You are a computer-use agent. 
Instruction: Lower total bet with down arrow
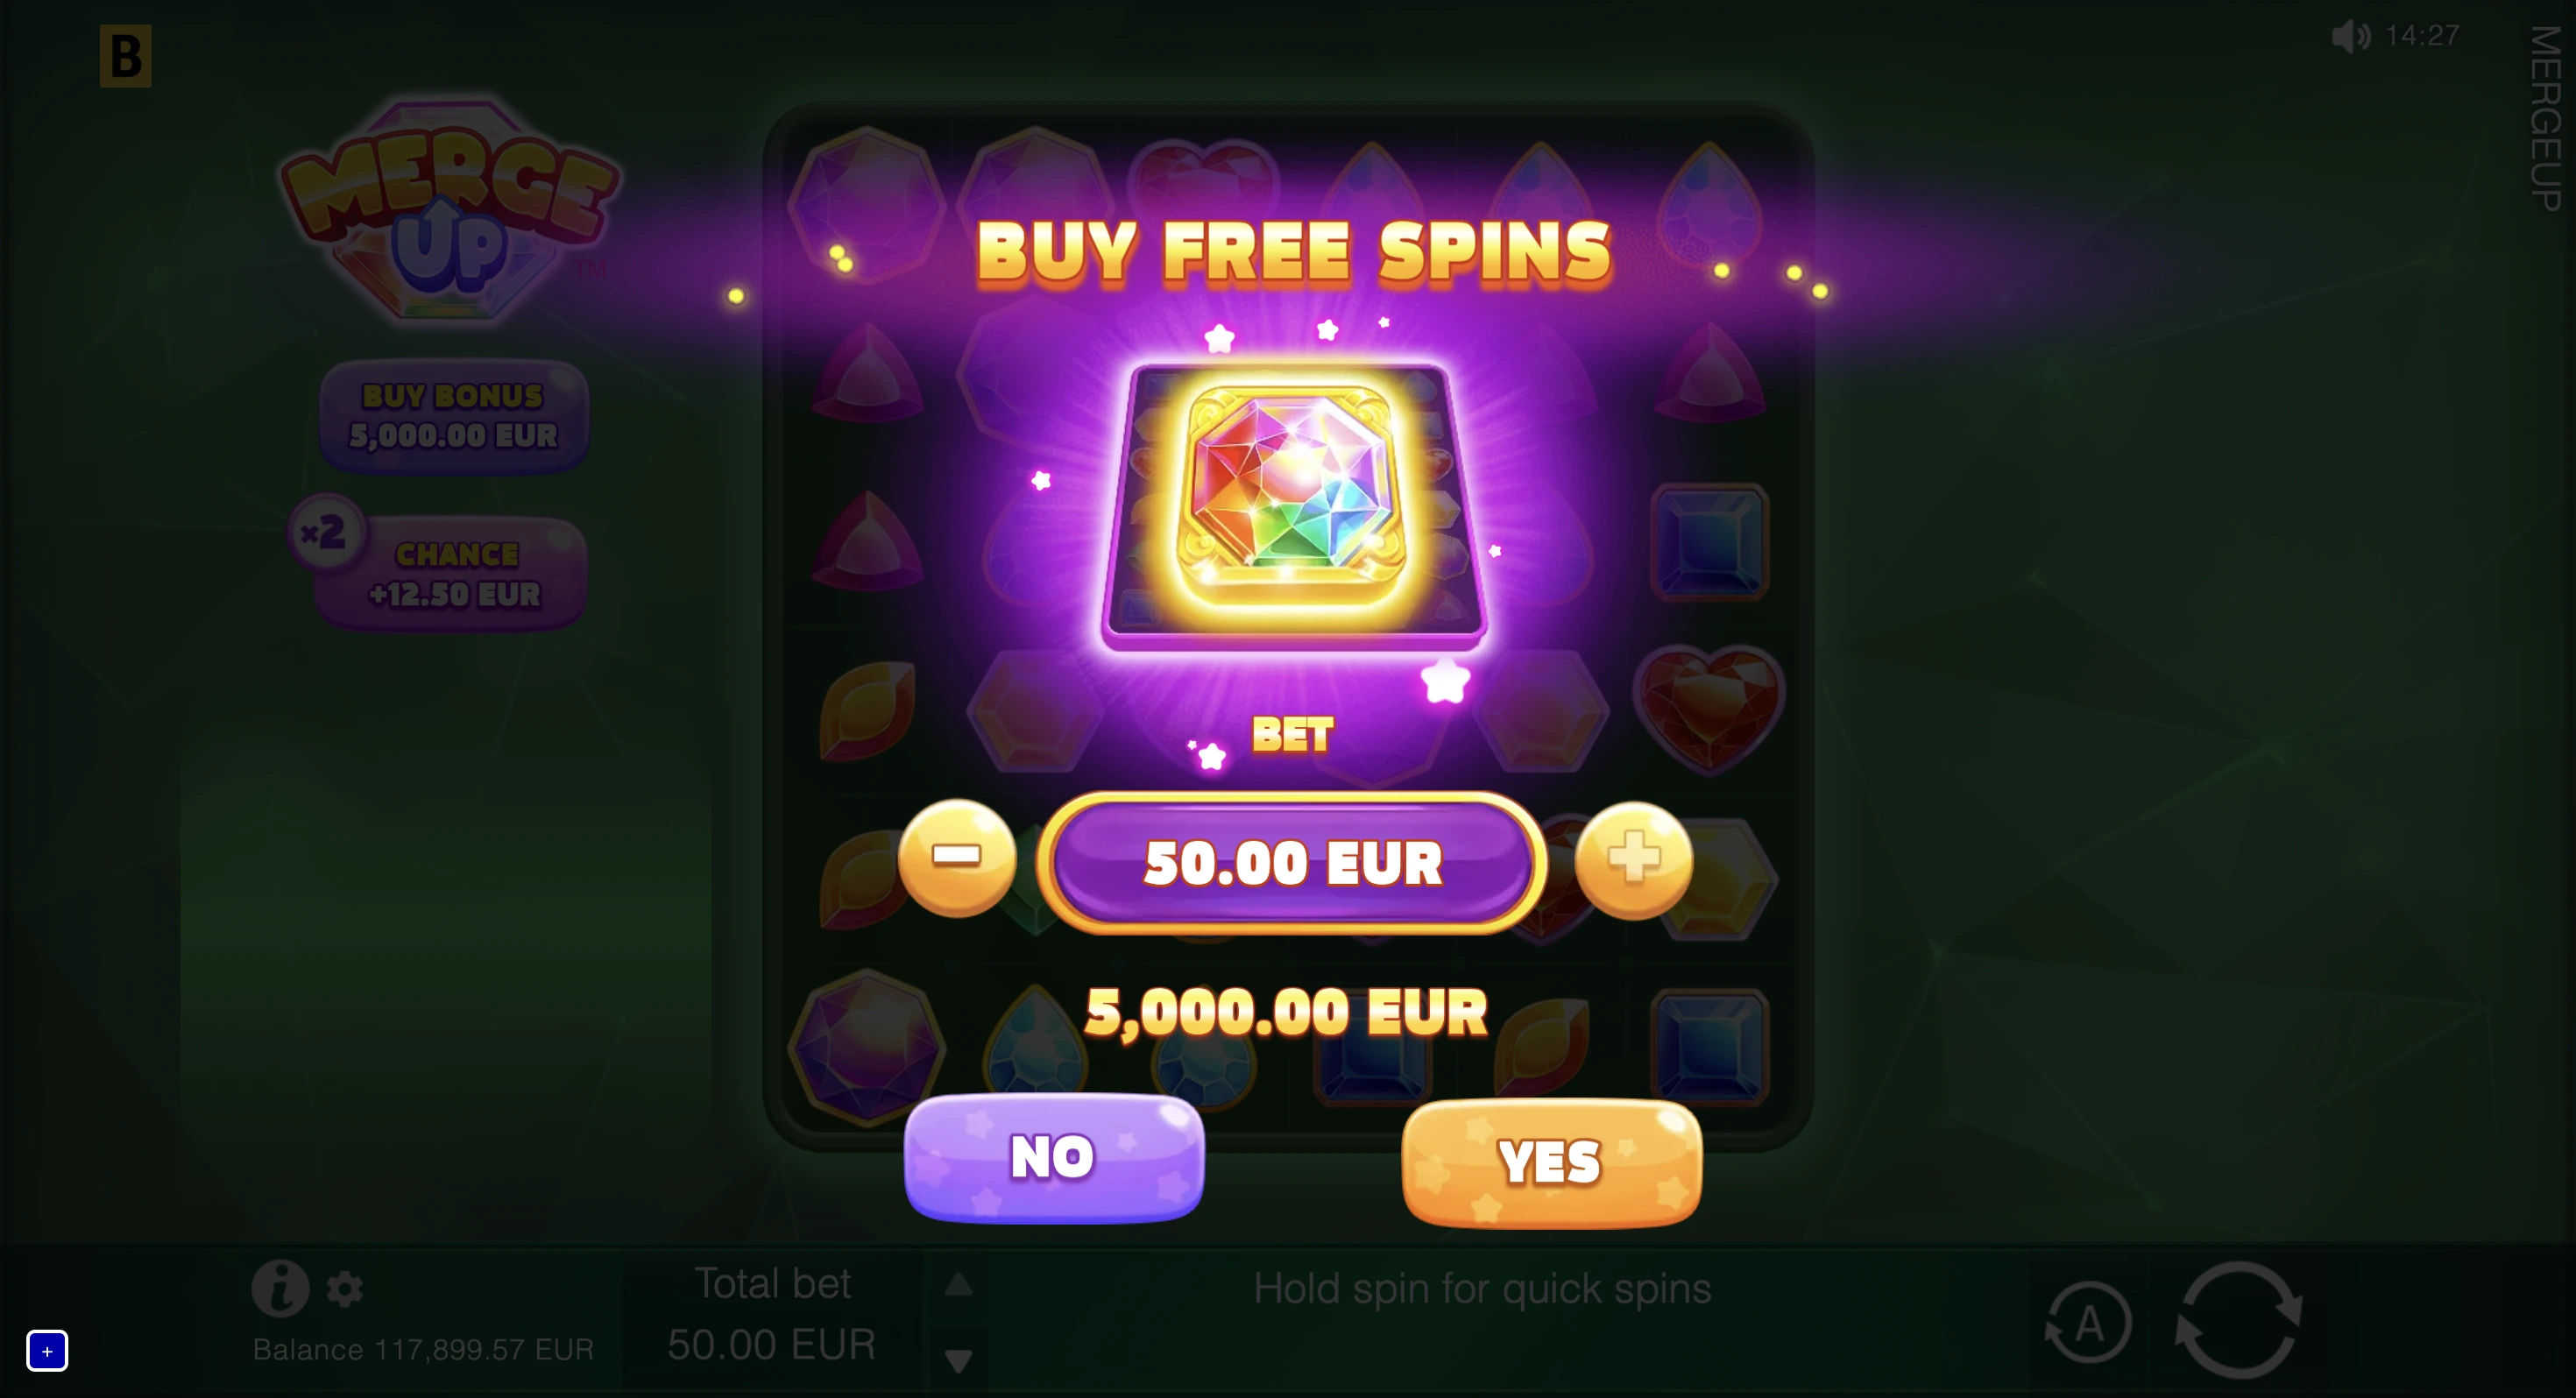[958, 1360]
